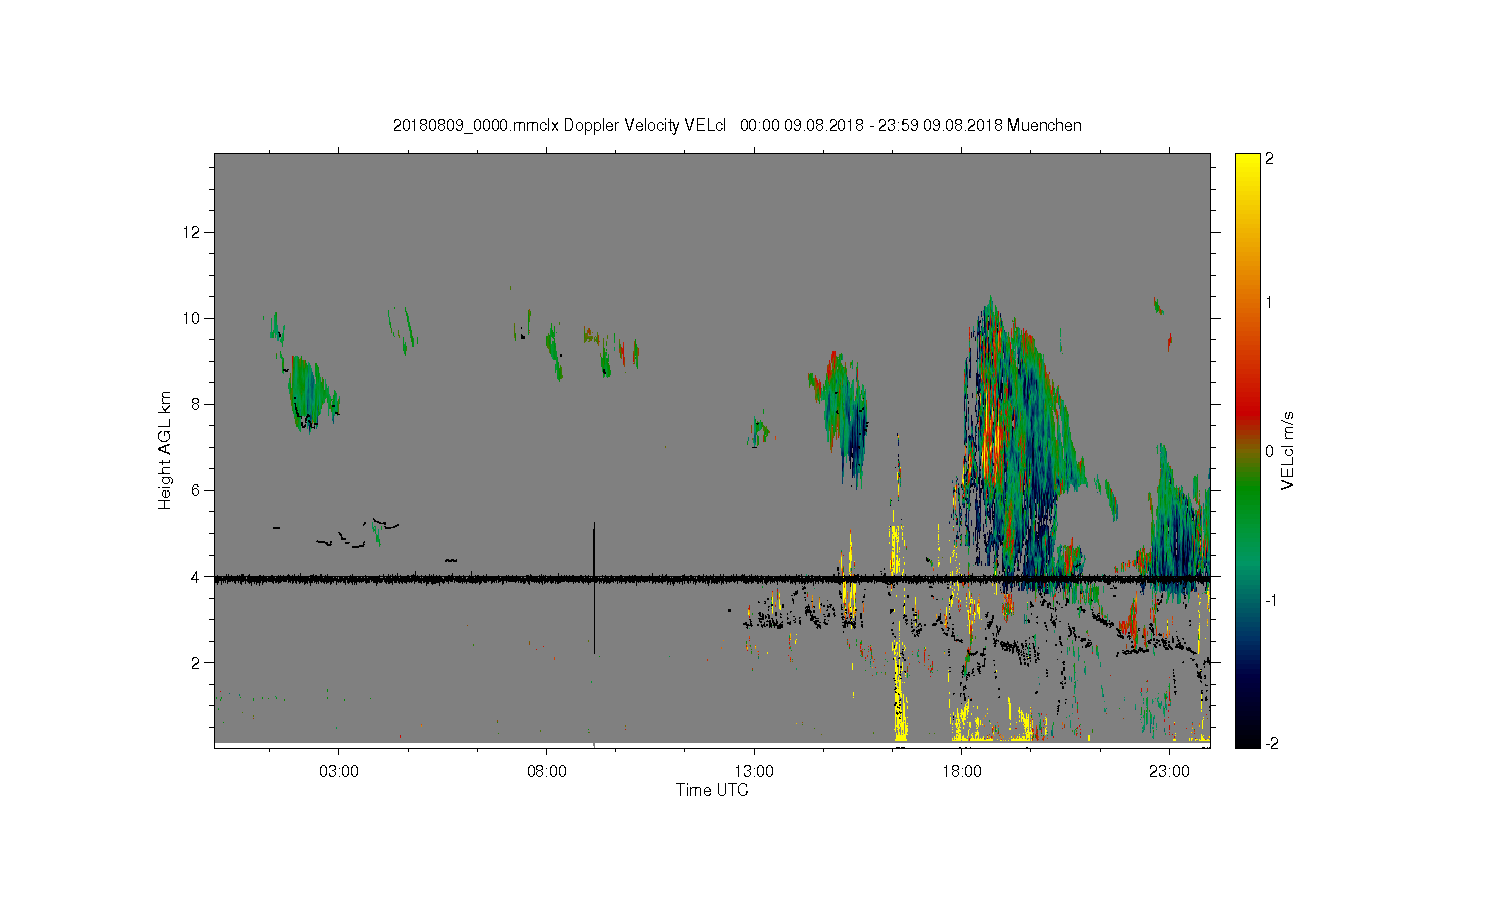Click the "Time UTC" axis label
The width and height of the screenshot is (1500, 900).
tap(712, 790)
